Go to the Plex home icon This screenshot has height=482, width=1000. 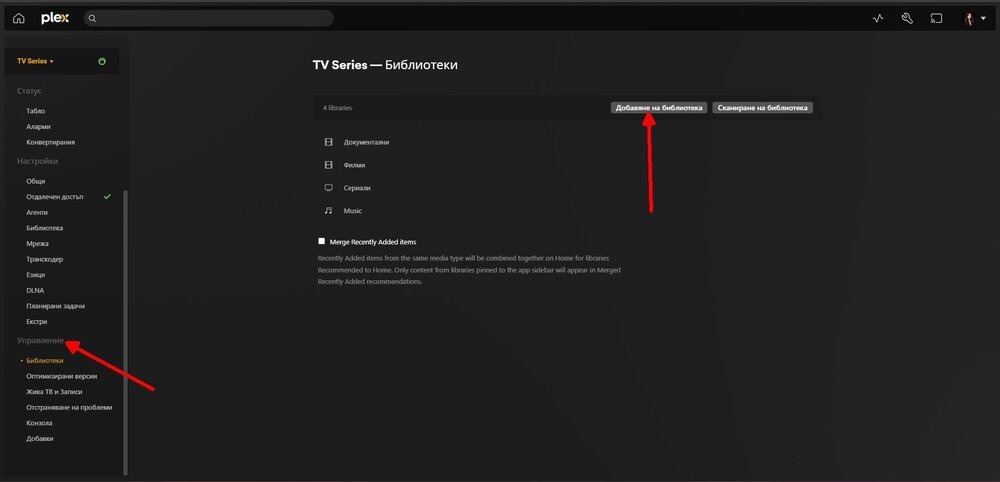tap(18, 18)
